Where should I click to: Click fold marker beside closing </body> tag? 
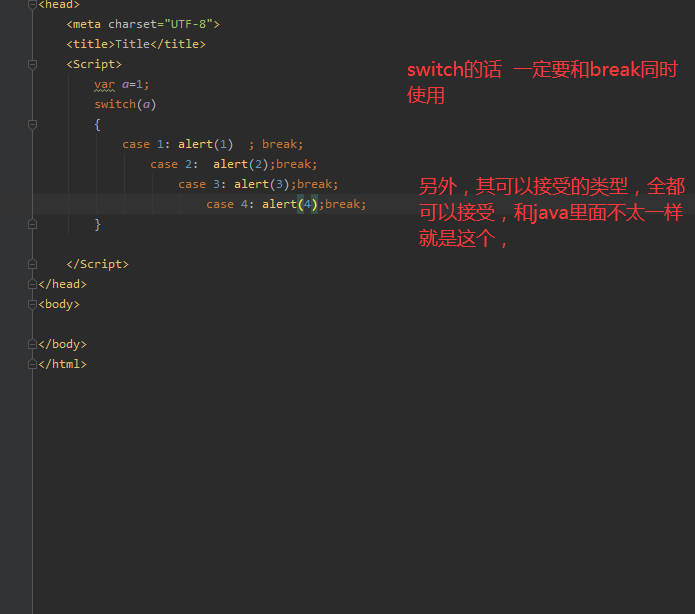click(x=32, y=344)
